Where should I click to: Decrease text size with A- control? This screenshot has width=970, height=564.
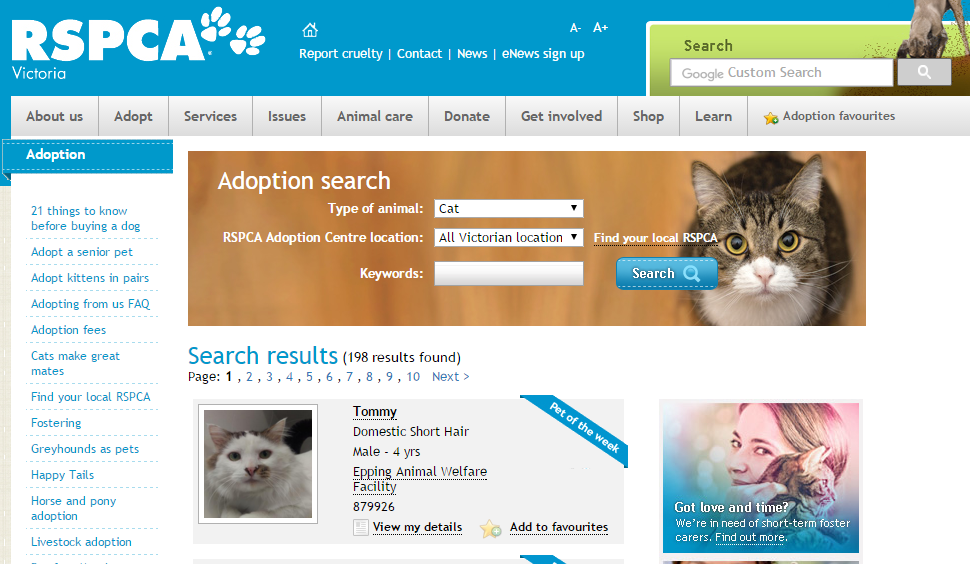pos(575,28)
